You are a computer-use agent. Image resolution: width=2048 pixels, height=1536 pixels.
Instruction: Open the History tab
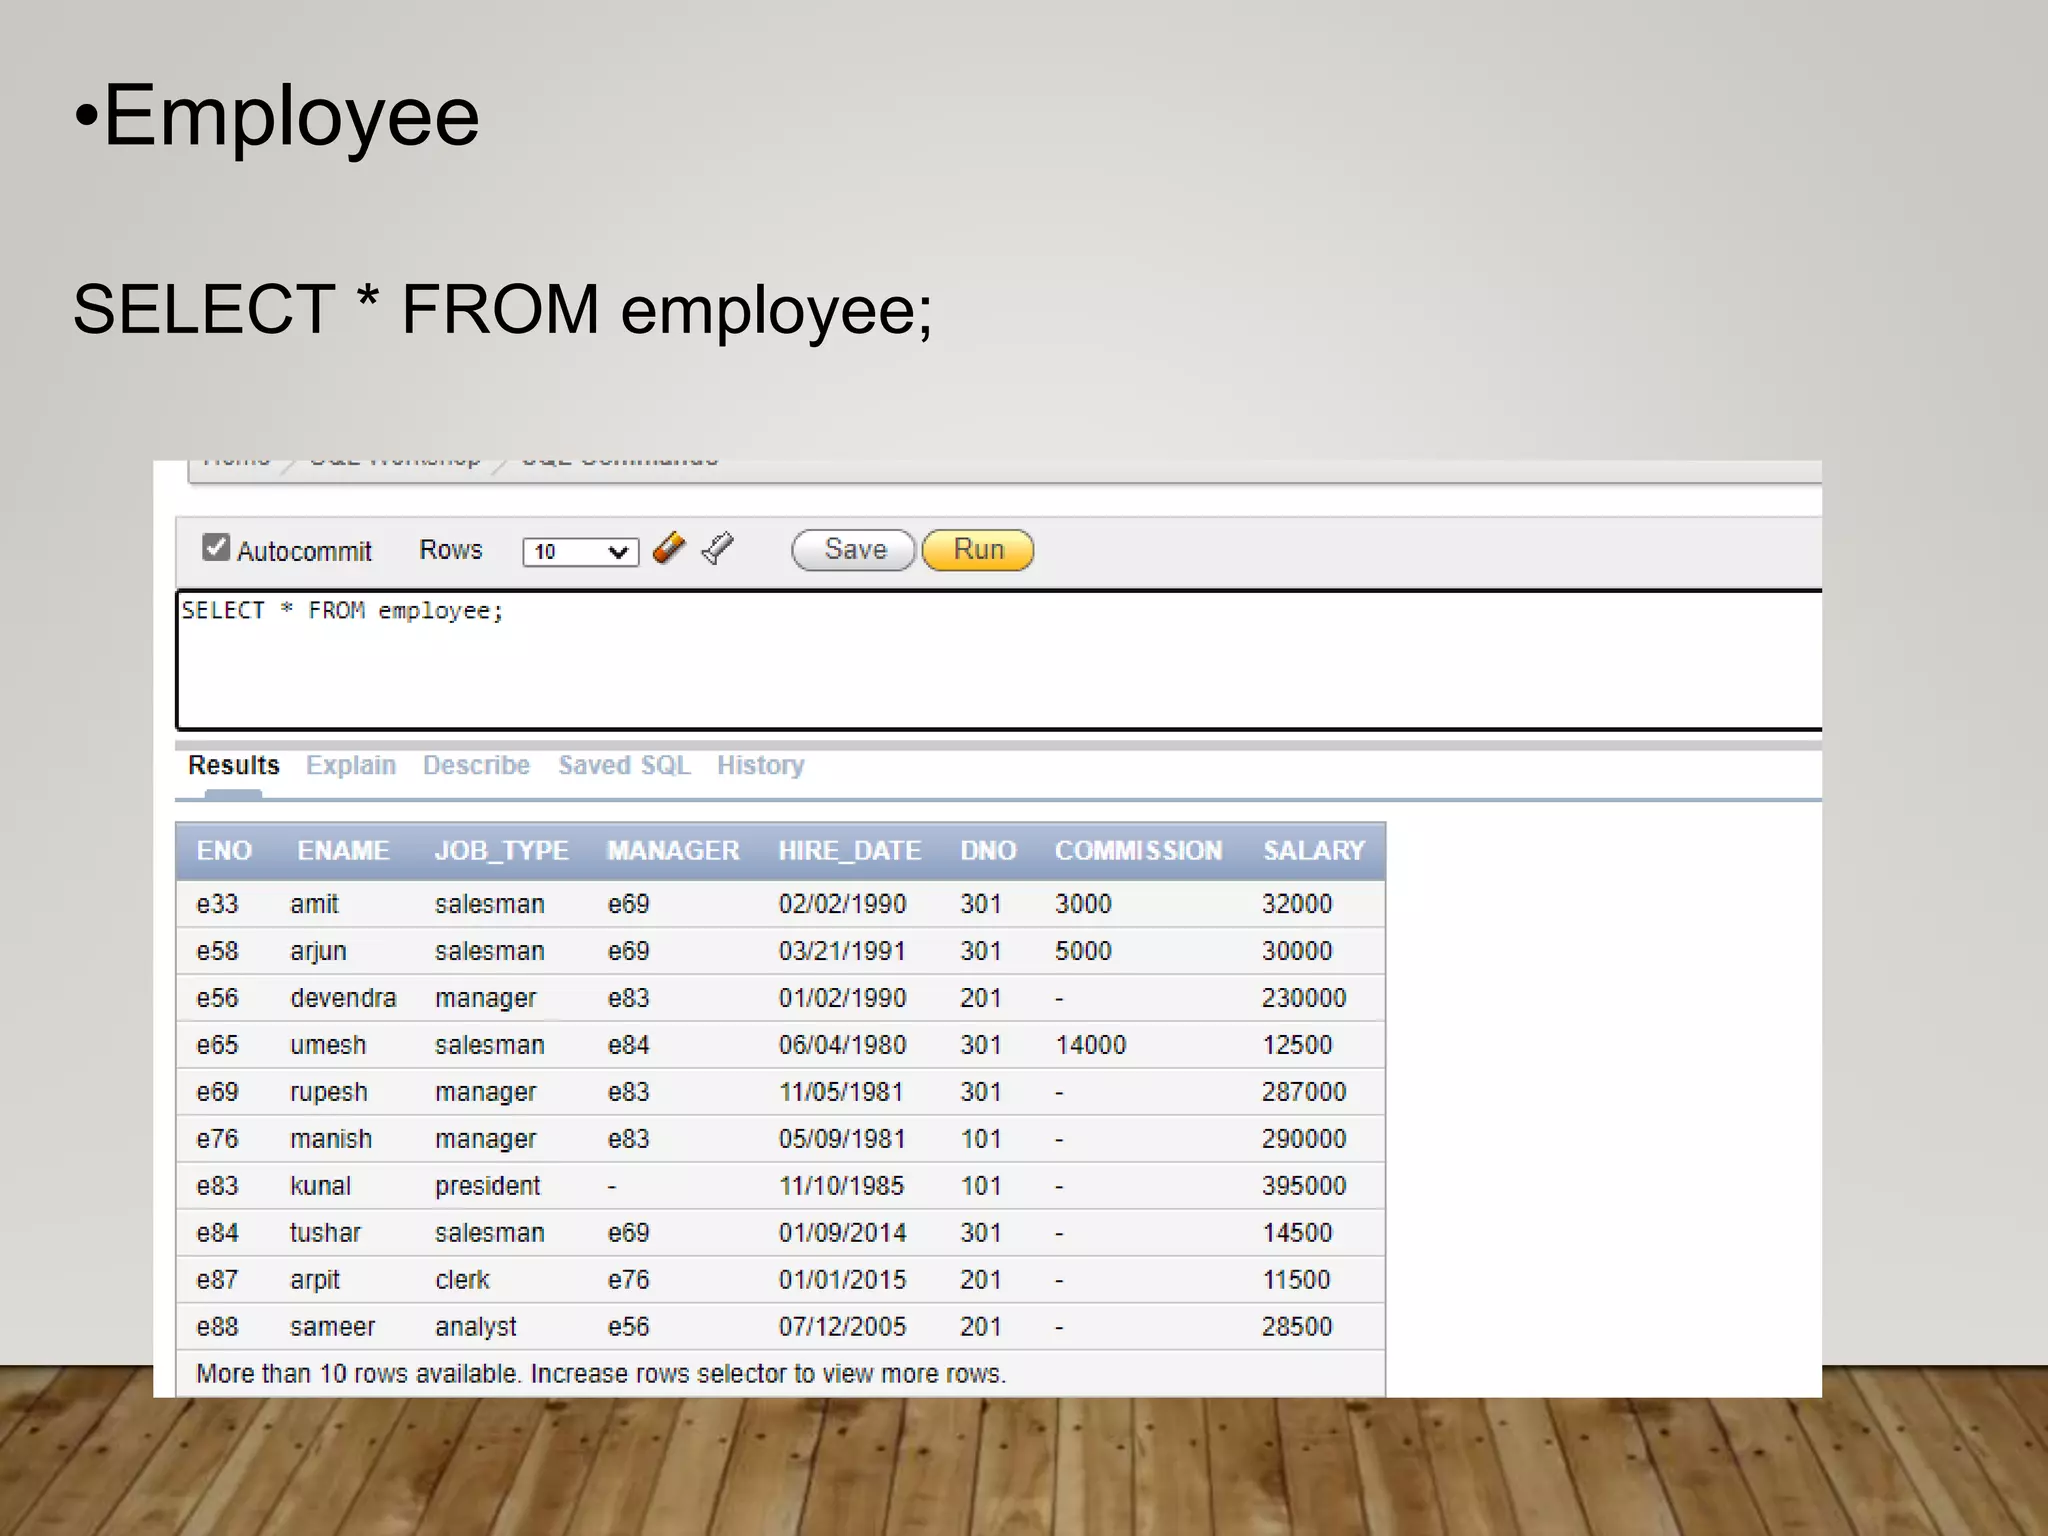click(x=760, y=765)
